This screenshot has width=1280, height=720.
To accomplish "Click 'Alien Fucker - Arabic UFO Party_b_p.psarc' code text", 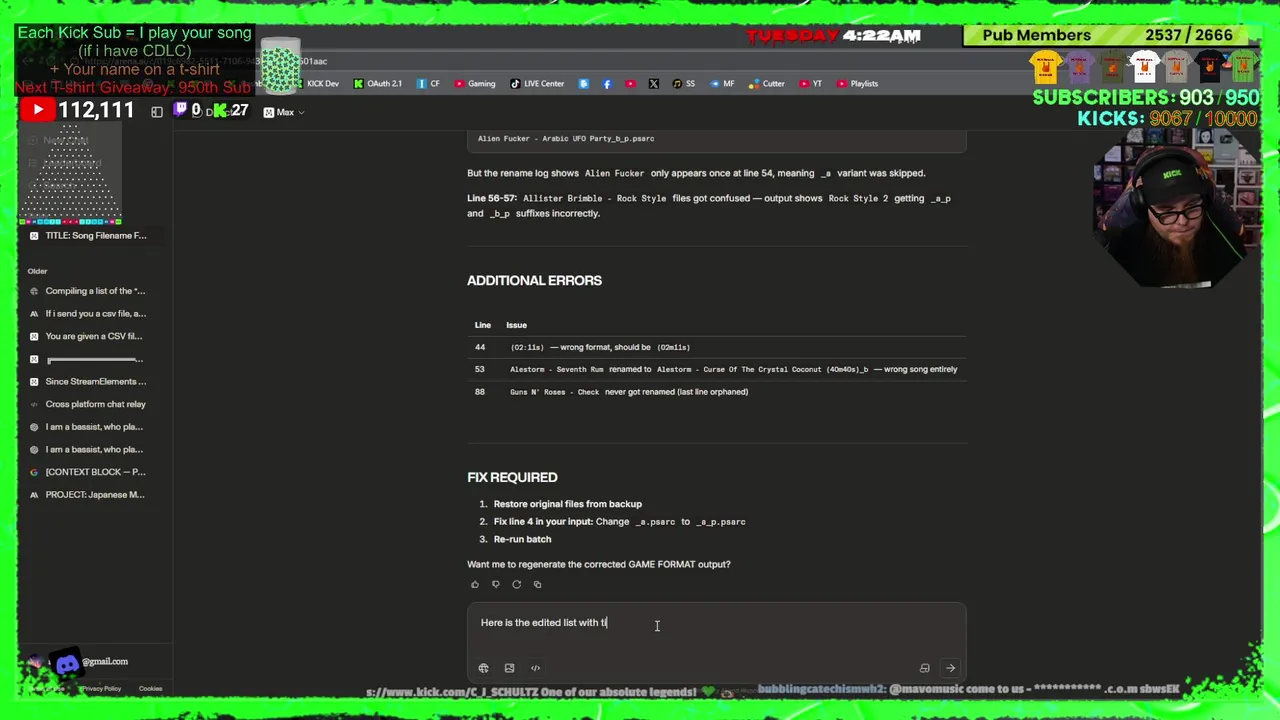I will [566, 139].
